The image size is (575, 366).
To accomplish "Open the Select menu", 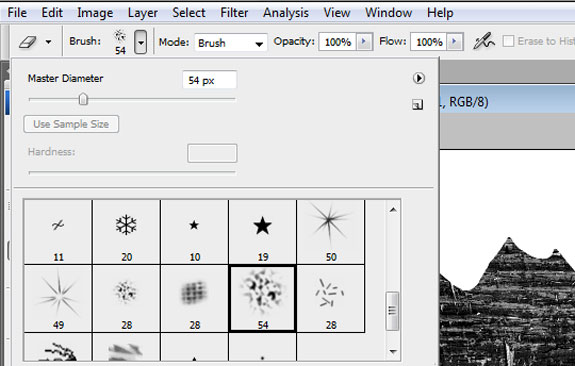I will tap(189, 13).
